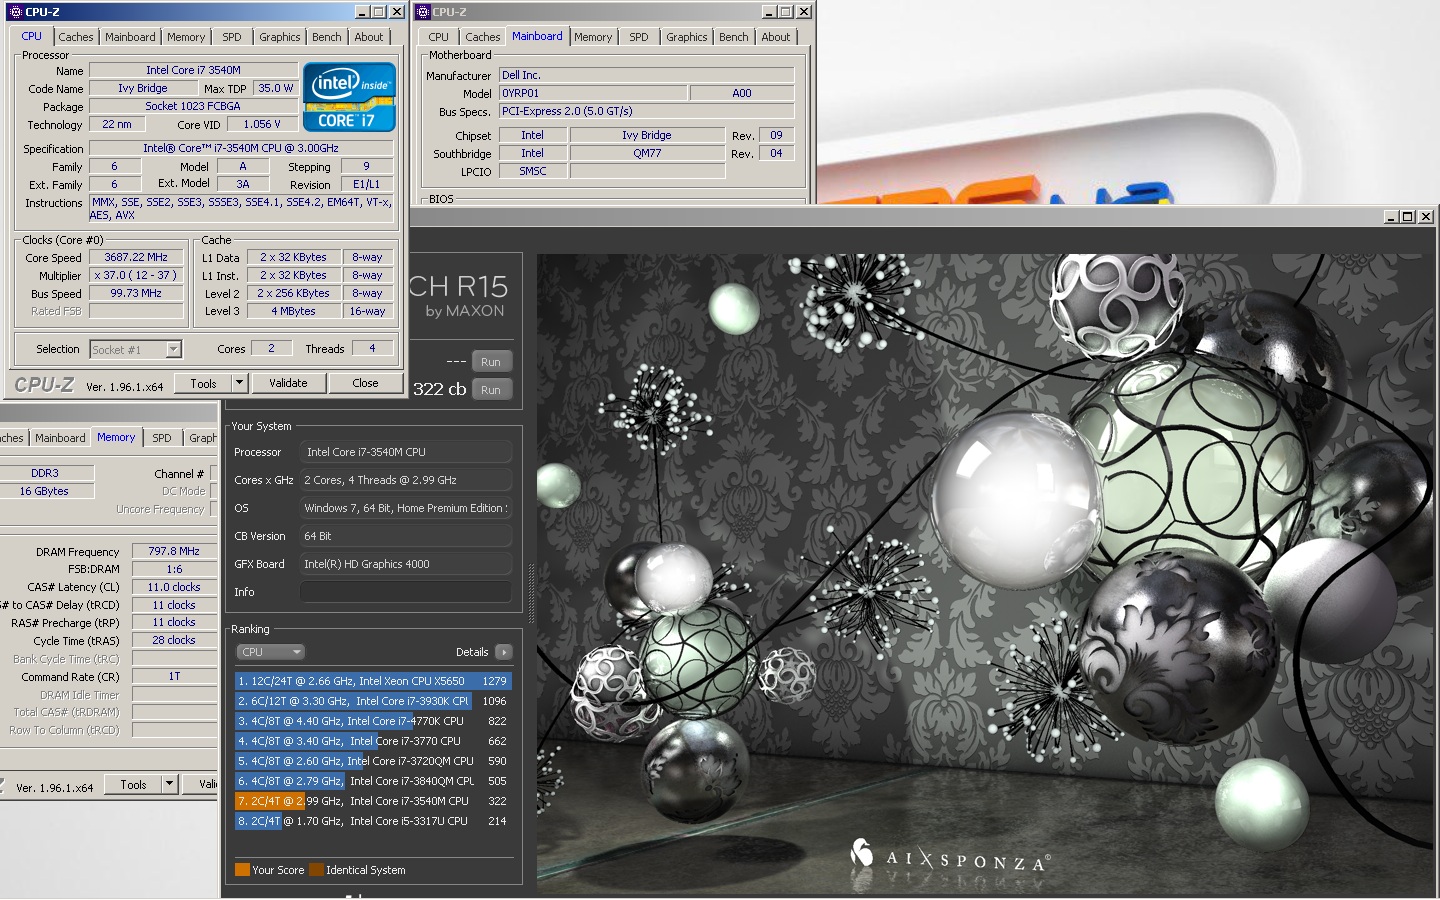The width and height of the screenshot is (1440, 900).
Task: Minimize the CPU-Z Mainboard window
Action: click(769, 12)
